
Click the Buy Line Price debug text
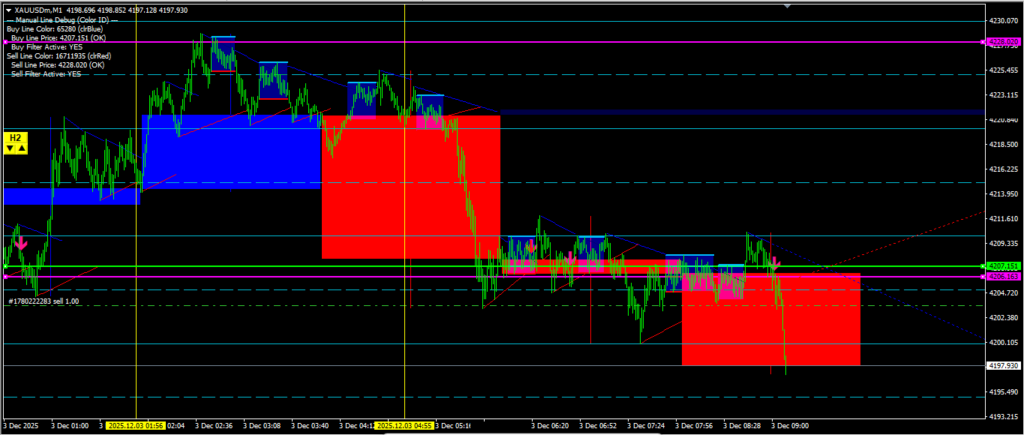[x=52, y=38]
